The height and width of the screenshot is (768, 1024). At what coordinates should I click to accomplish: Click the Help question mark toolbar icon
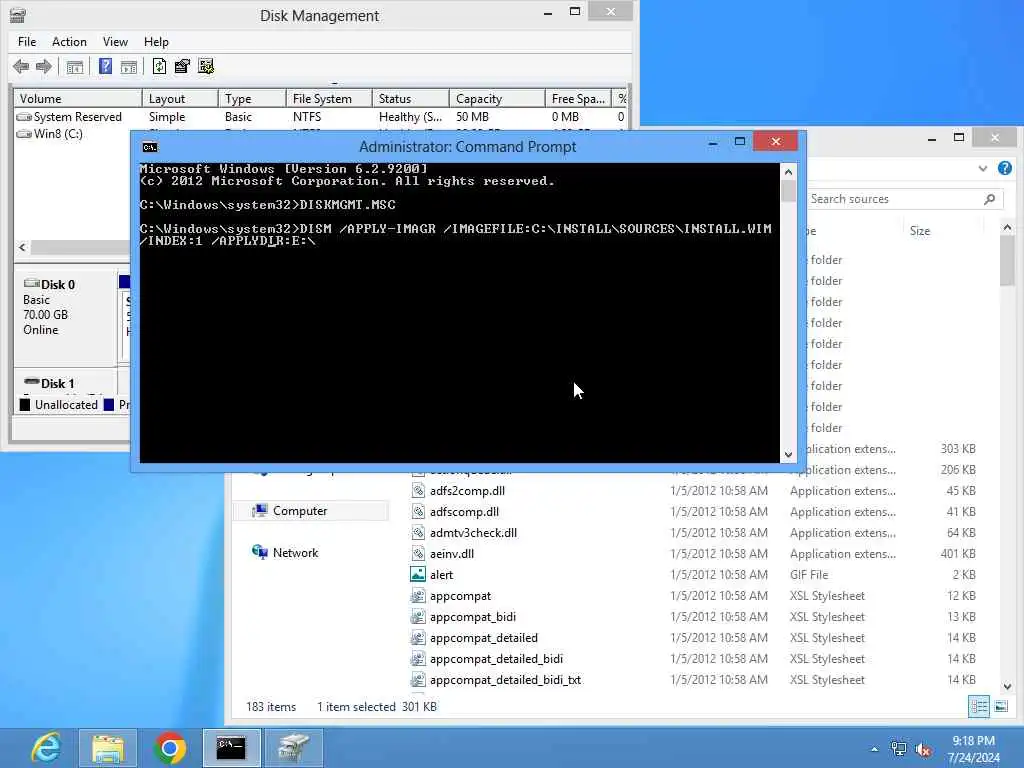105,66
